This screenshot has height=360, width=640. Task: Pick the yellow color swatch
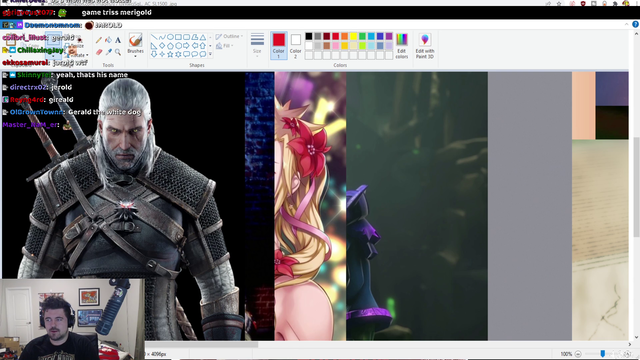tap(353, 37)
